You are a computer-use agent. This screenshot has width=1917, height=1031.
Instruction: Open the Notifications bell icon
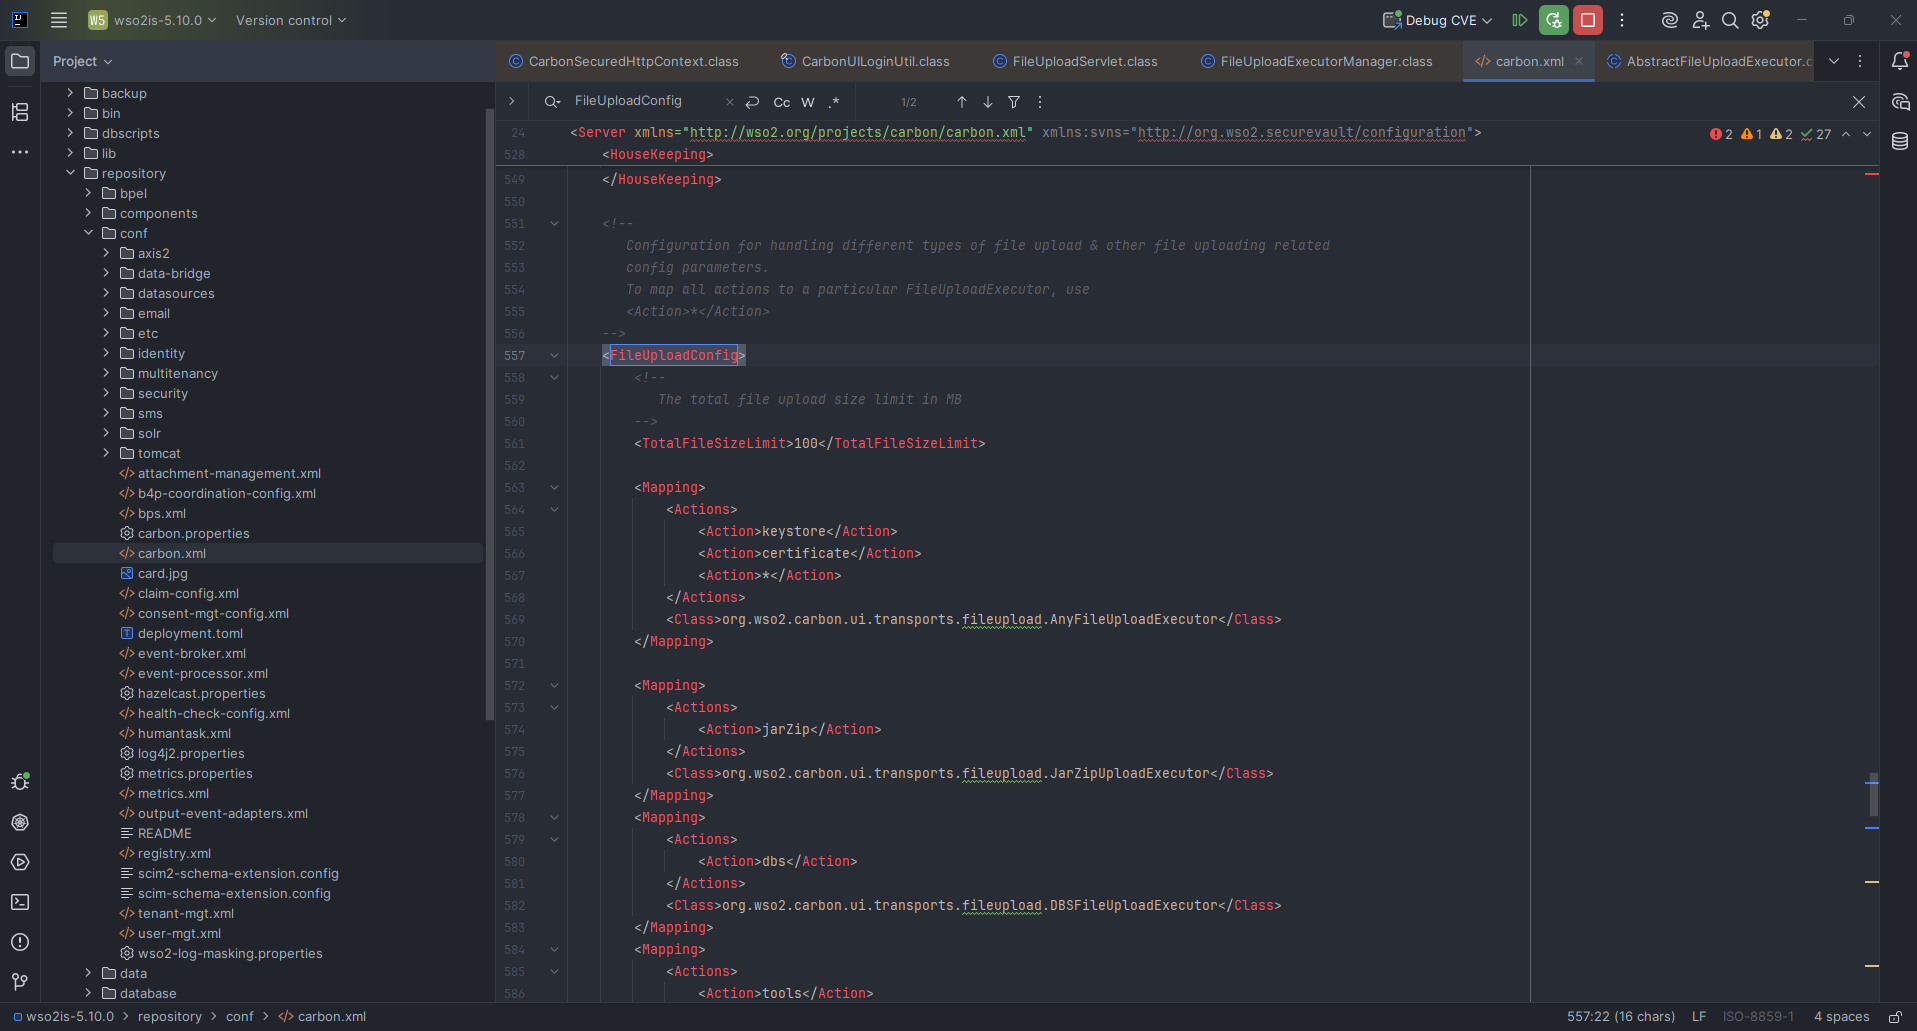point(1900,61)
